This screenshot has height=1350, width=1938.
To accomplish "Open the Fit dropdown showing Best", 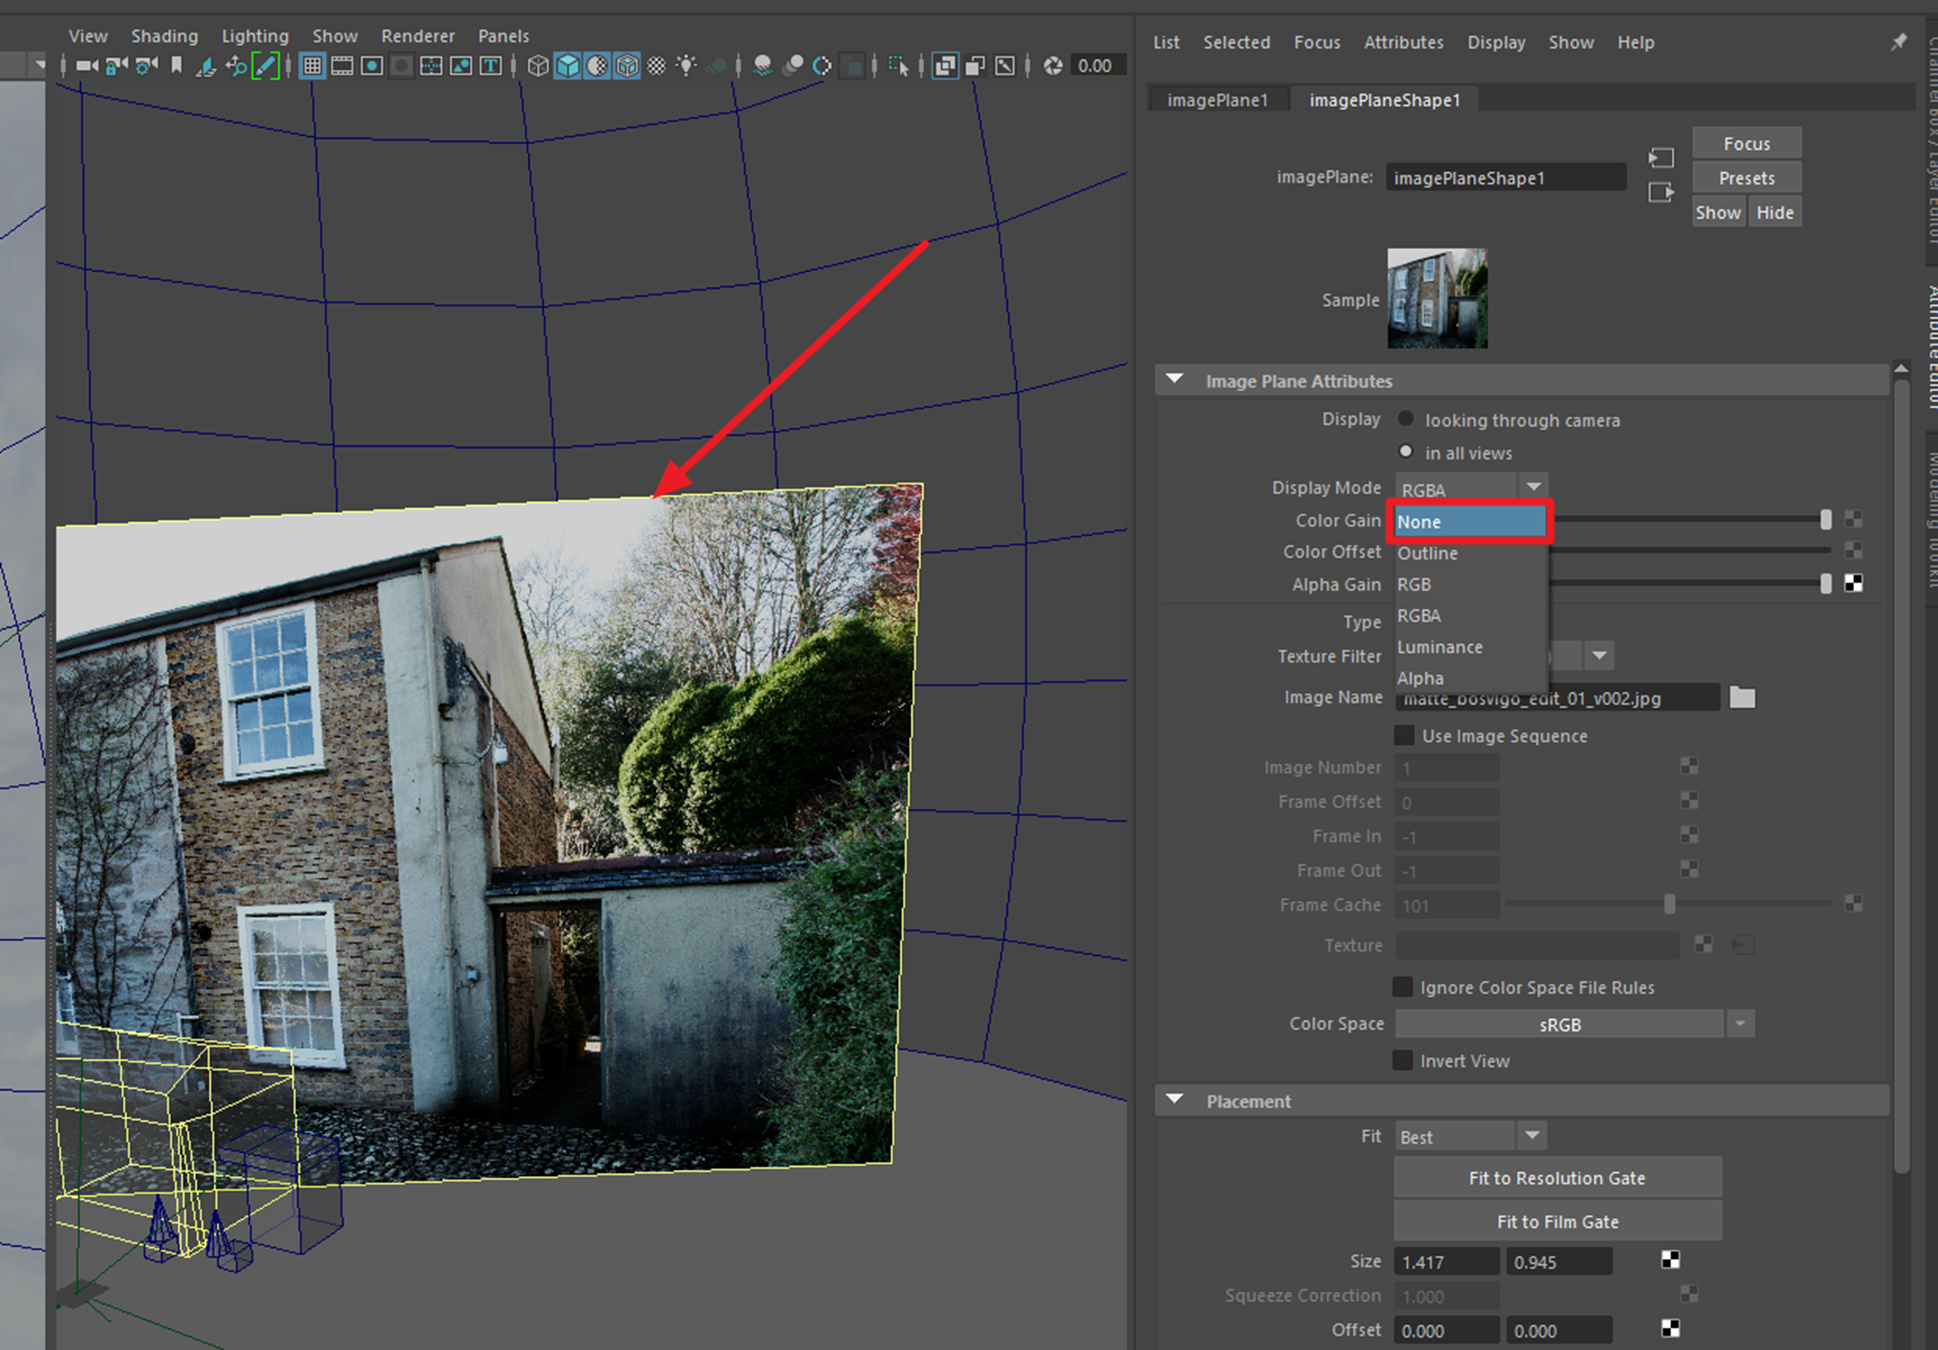I will tap(1470, 1137).
